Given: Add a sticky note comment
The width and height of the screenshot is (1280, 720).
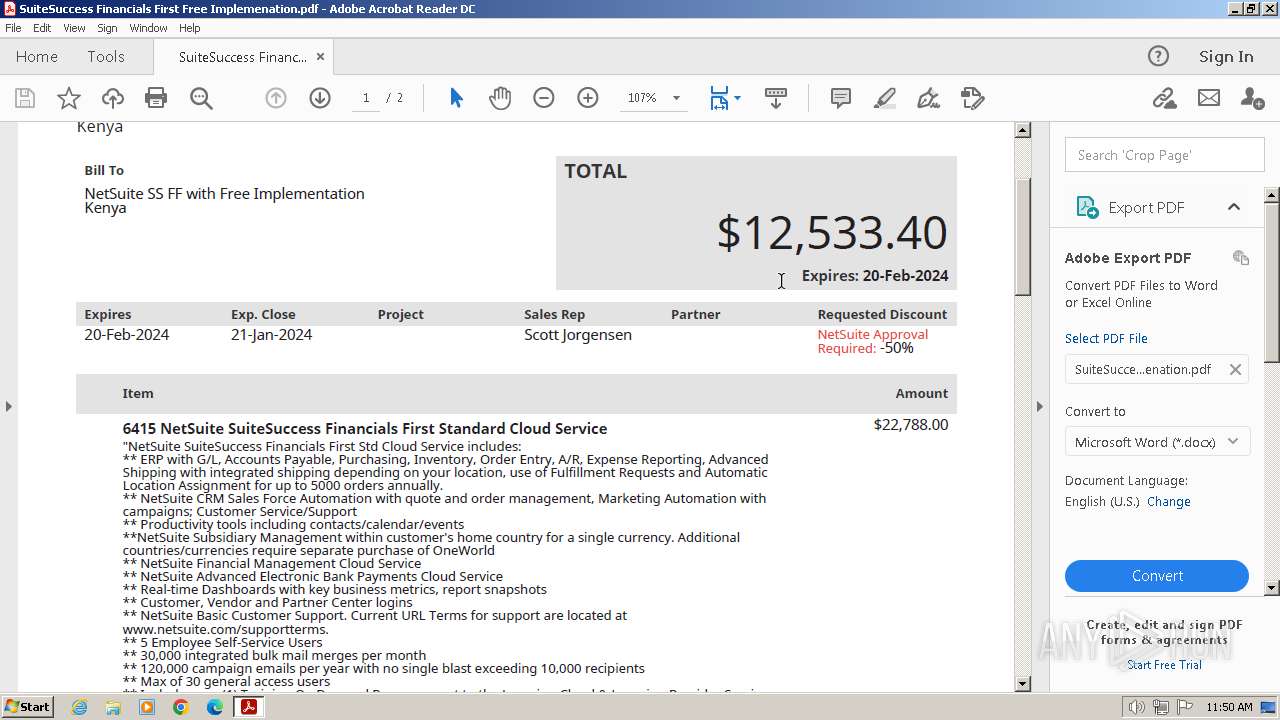Looking at the screenshot, I should pos(841,98).
